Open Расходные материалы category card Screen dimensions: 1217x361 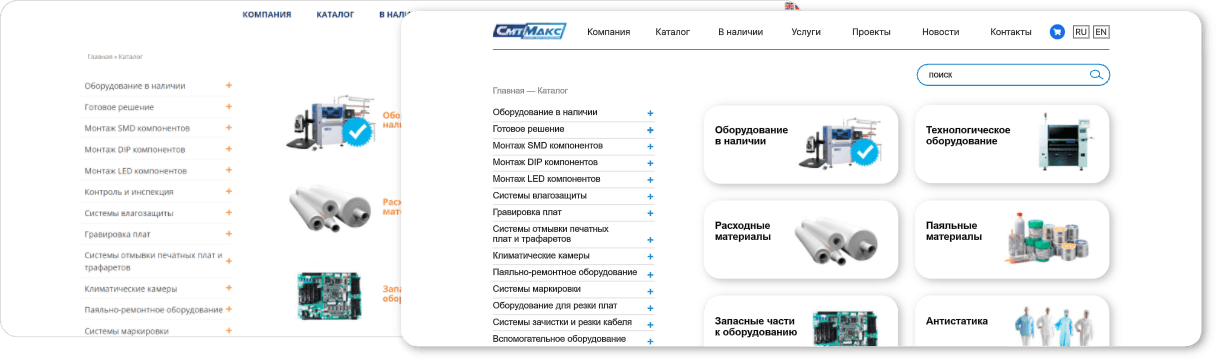(801, 239)
